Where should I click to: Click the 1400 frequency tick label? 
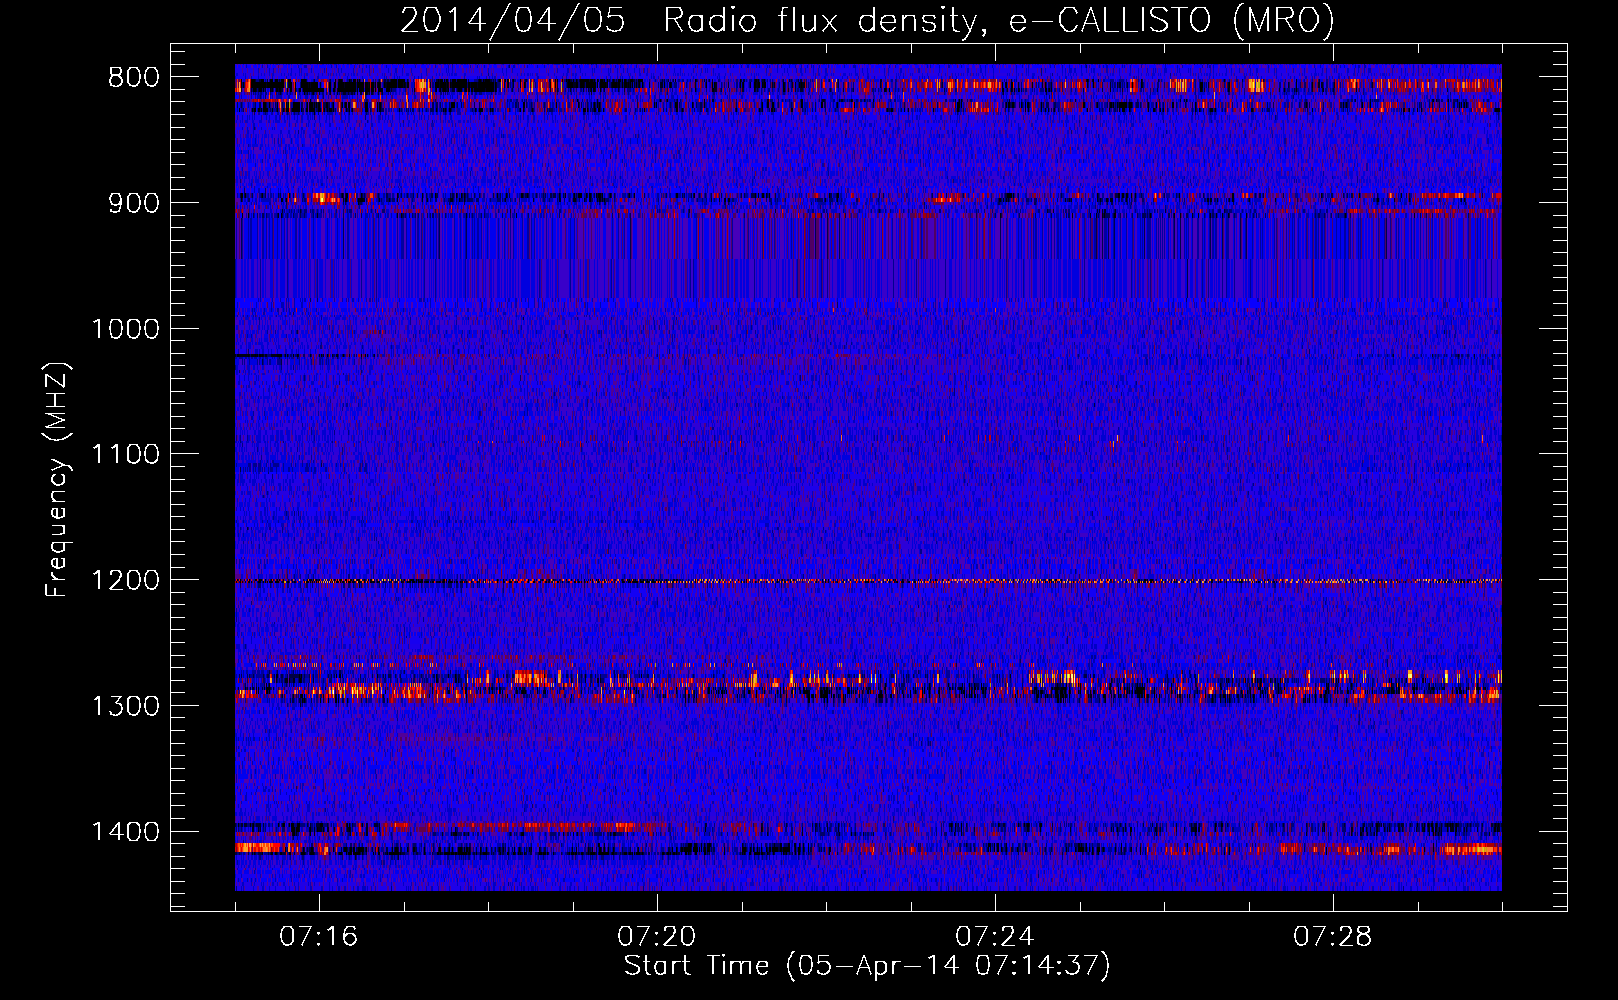[125, 832]
